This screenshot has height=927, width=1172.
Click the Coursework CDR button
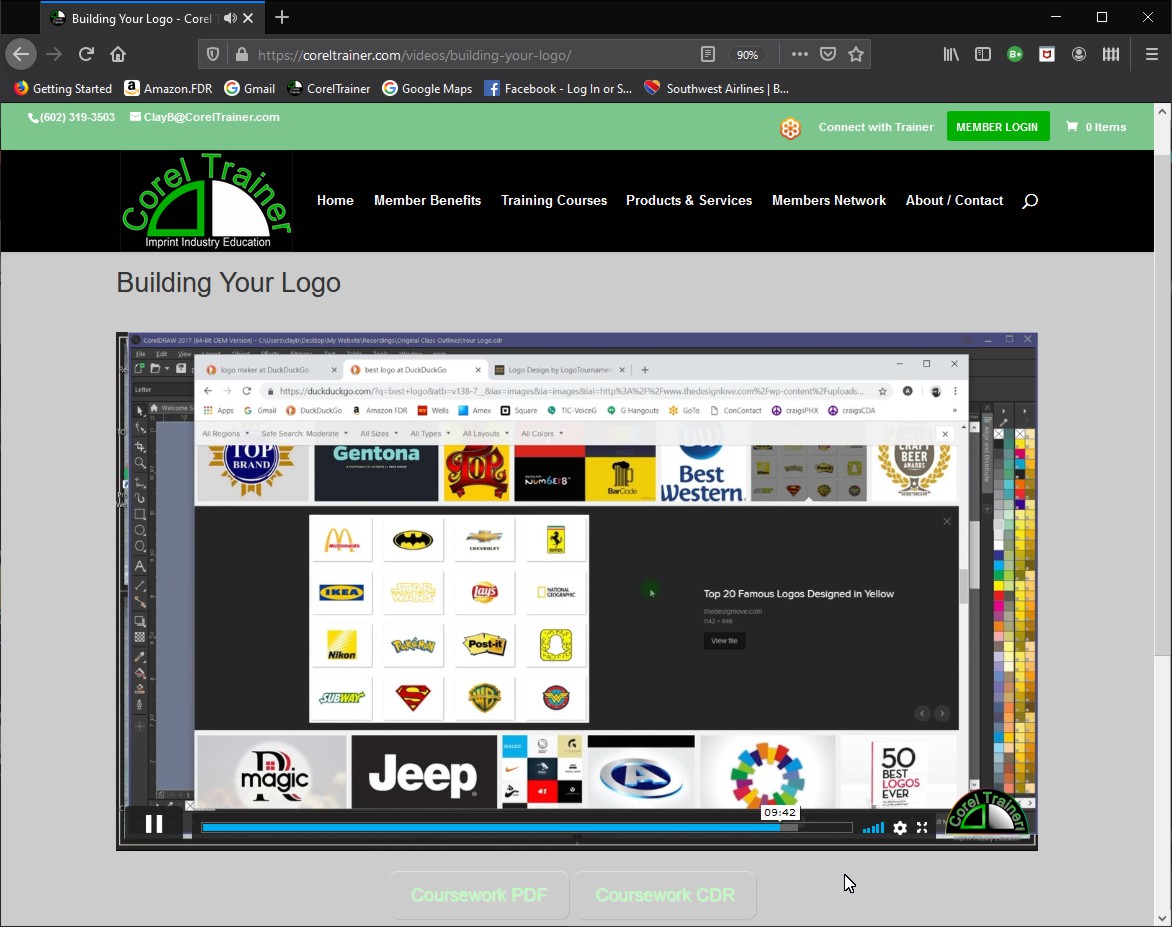tap(665, 895)
